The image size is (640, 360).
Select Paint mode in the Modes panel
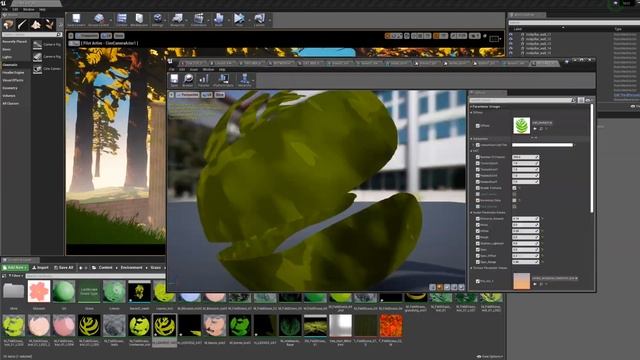tap(22, 25)
